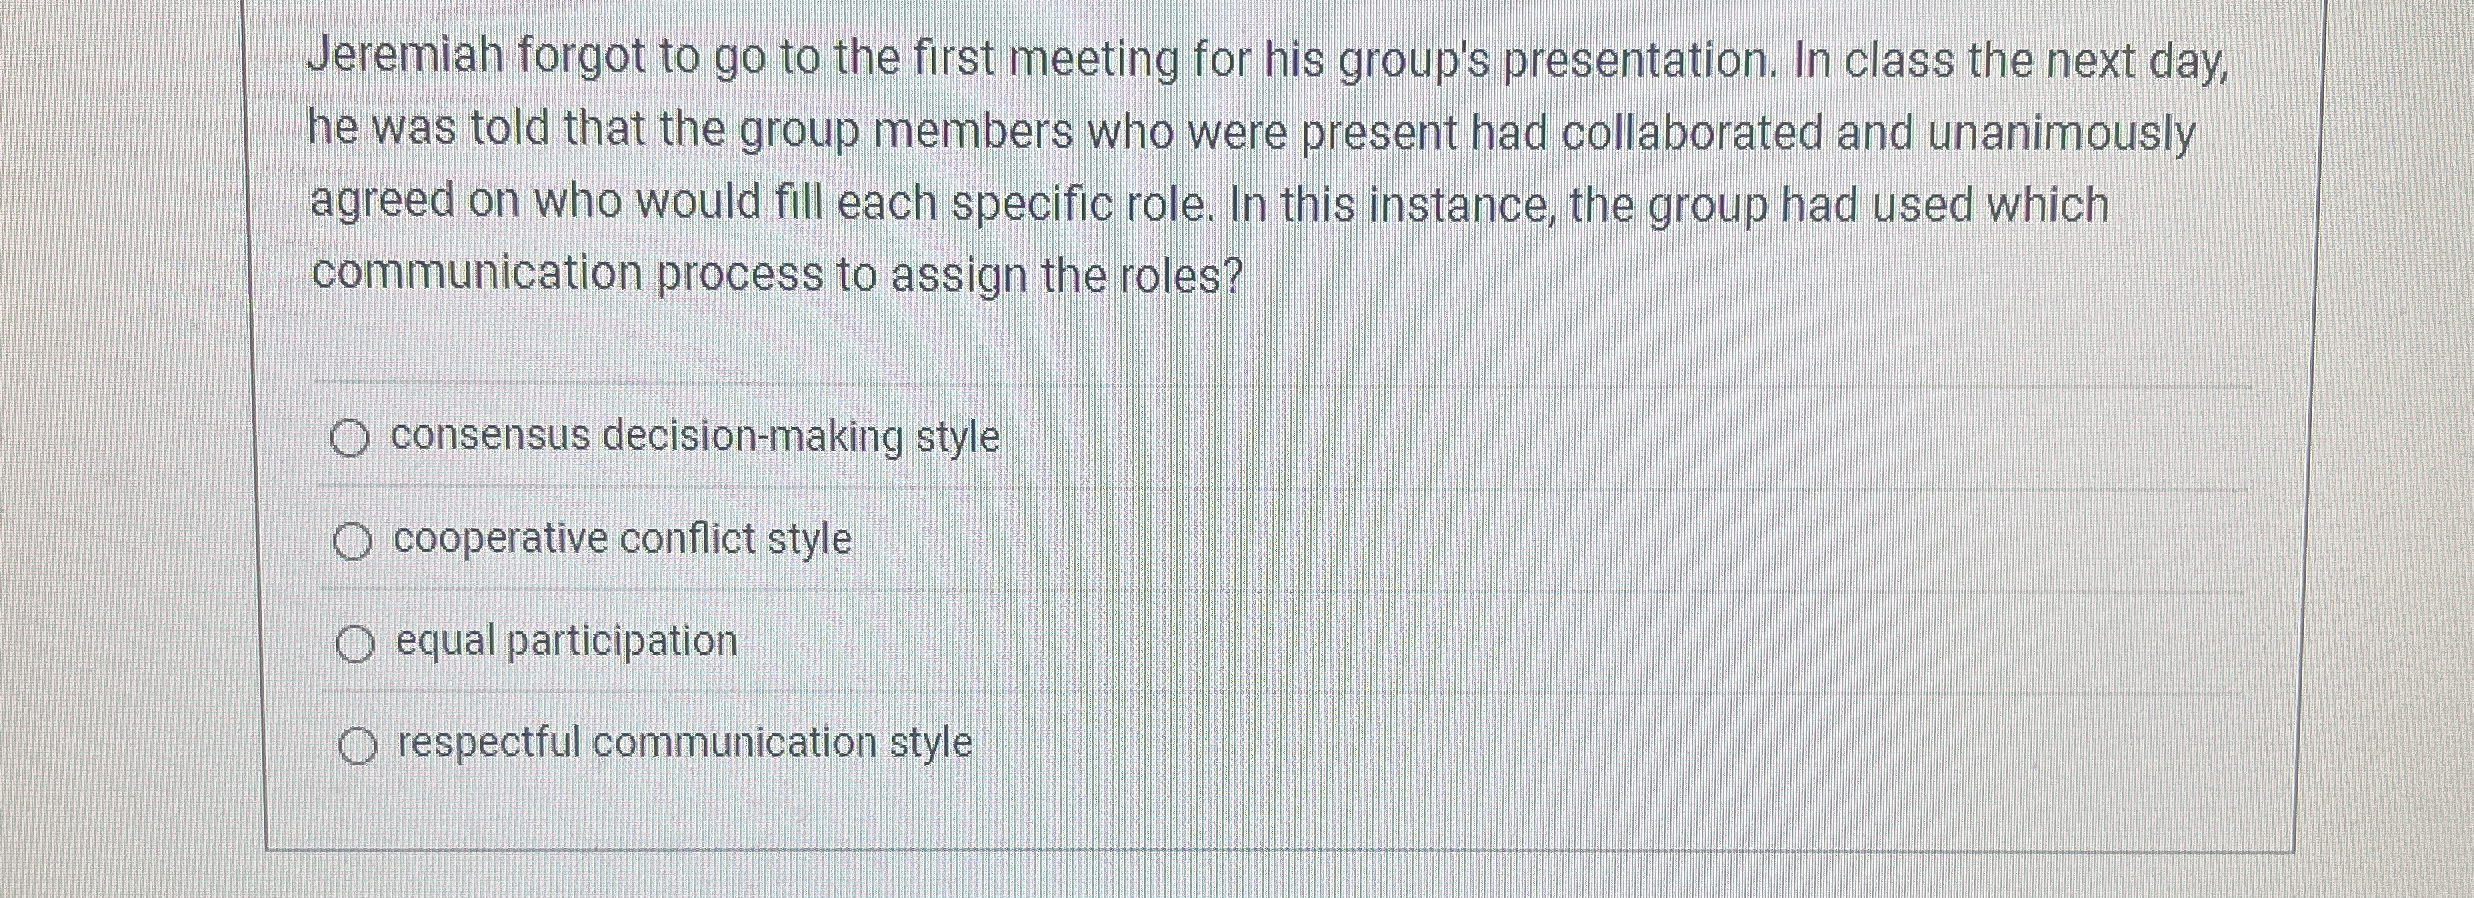
Task: Select the cooperative conflict style option
Action: coord(619,540)
